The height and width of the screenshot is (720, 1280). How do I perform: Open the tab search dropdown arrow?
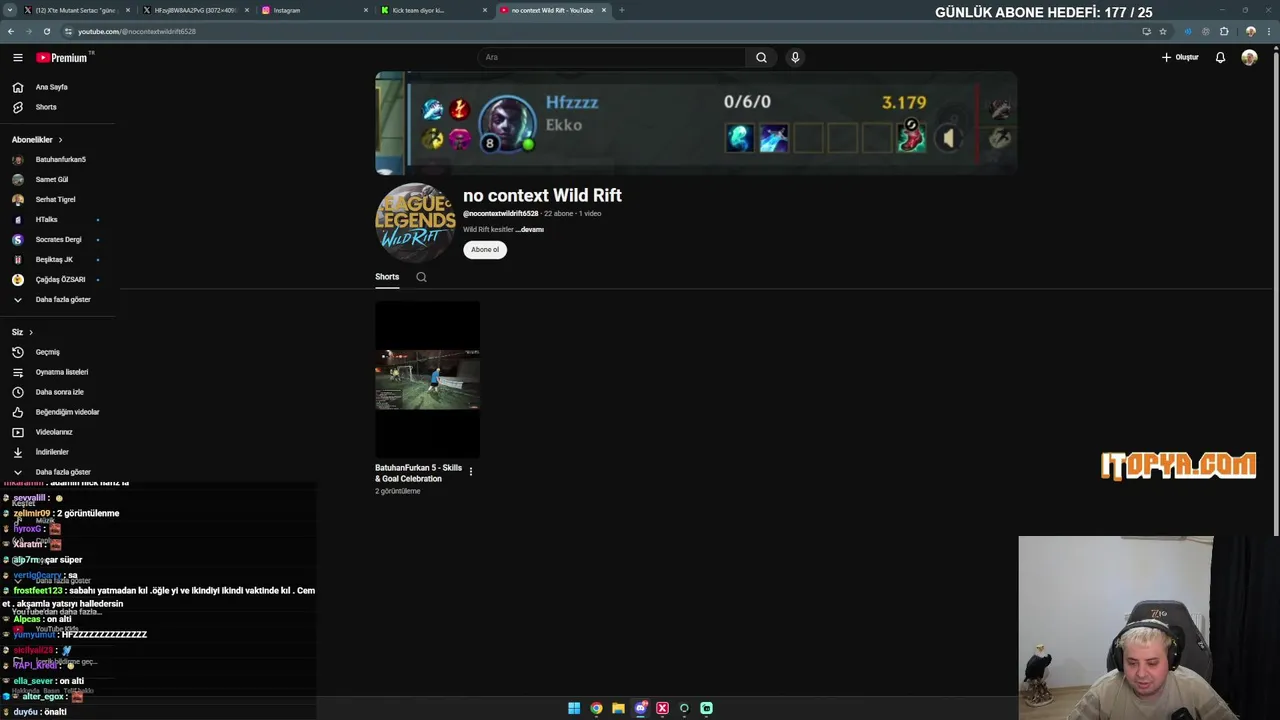coord(9,10)
